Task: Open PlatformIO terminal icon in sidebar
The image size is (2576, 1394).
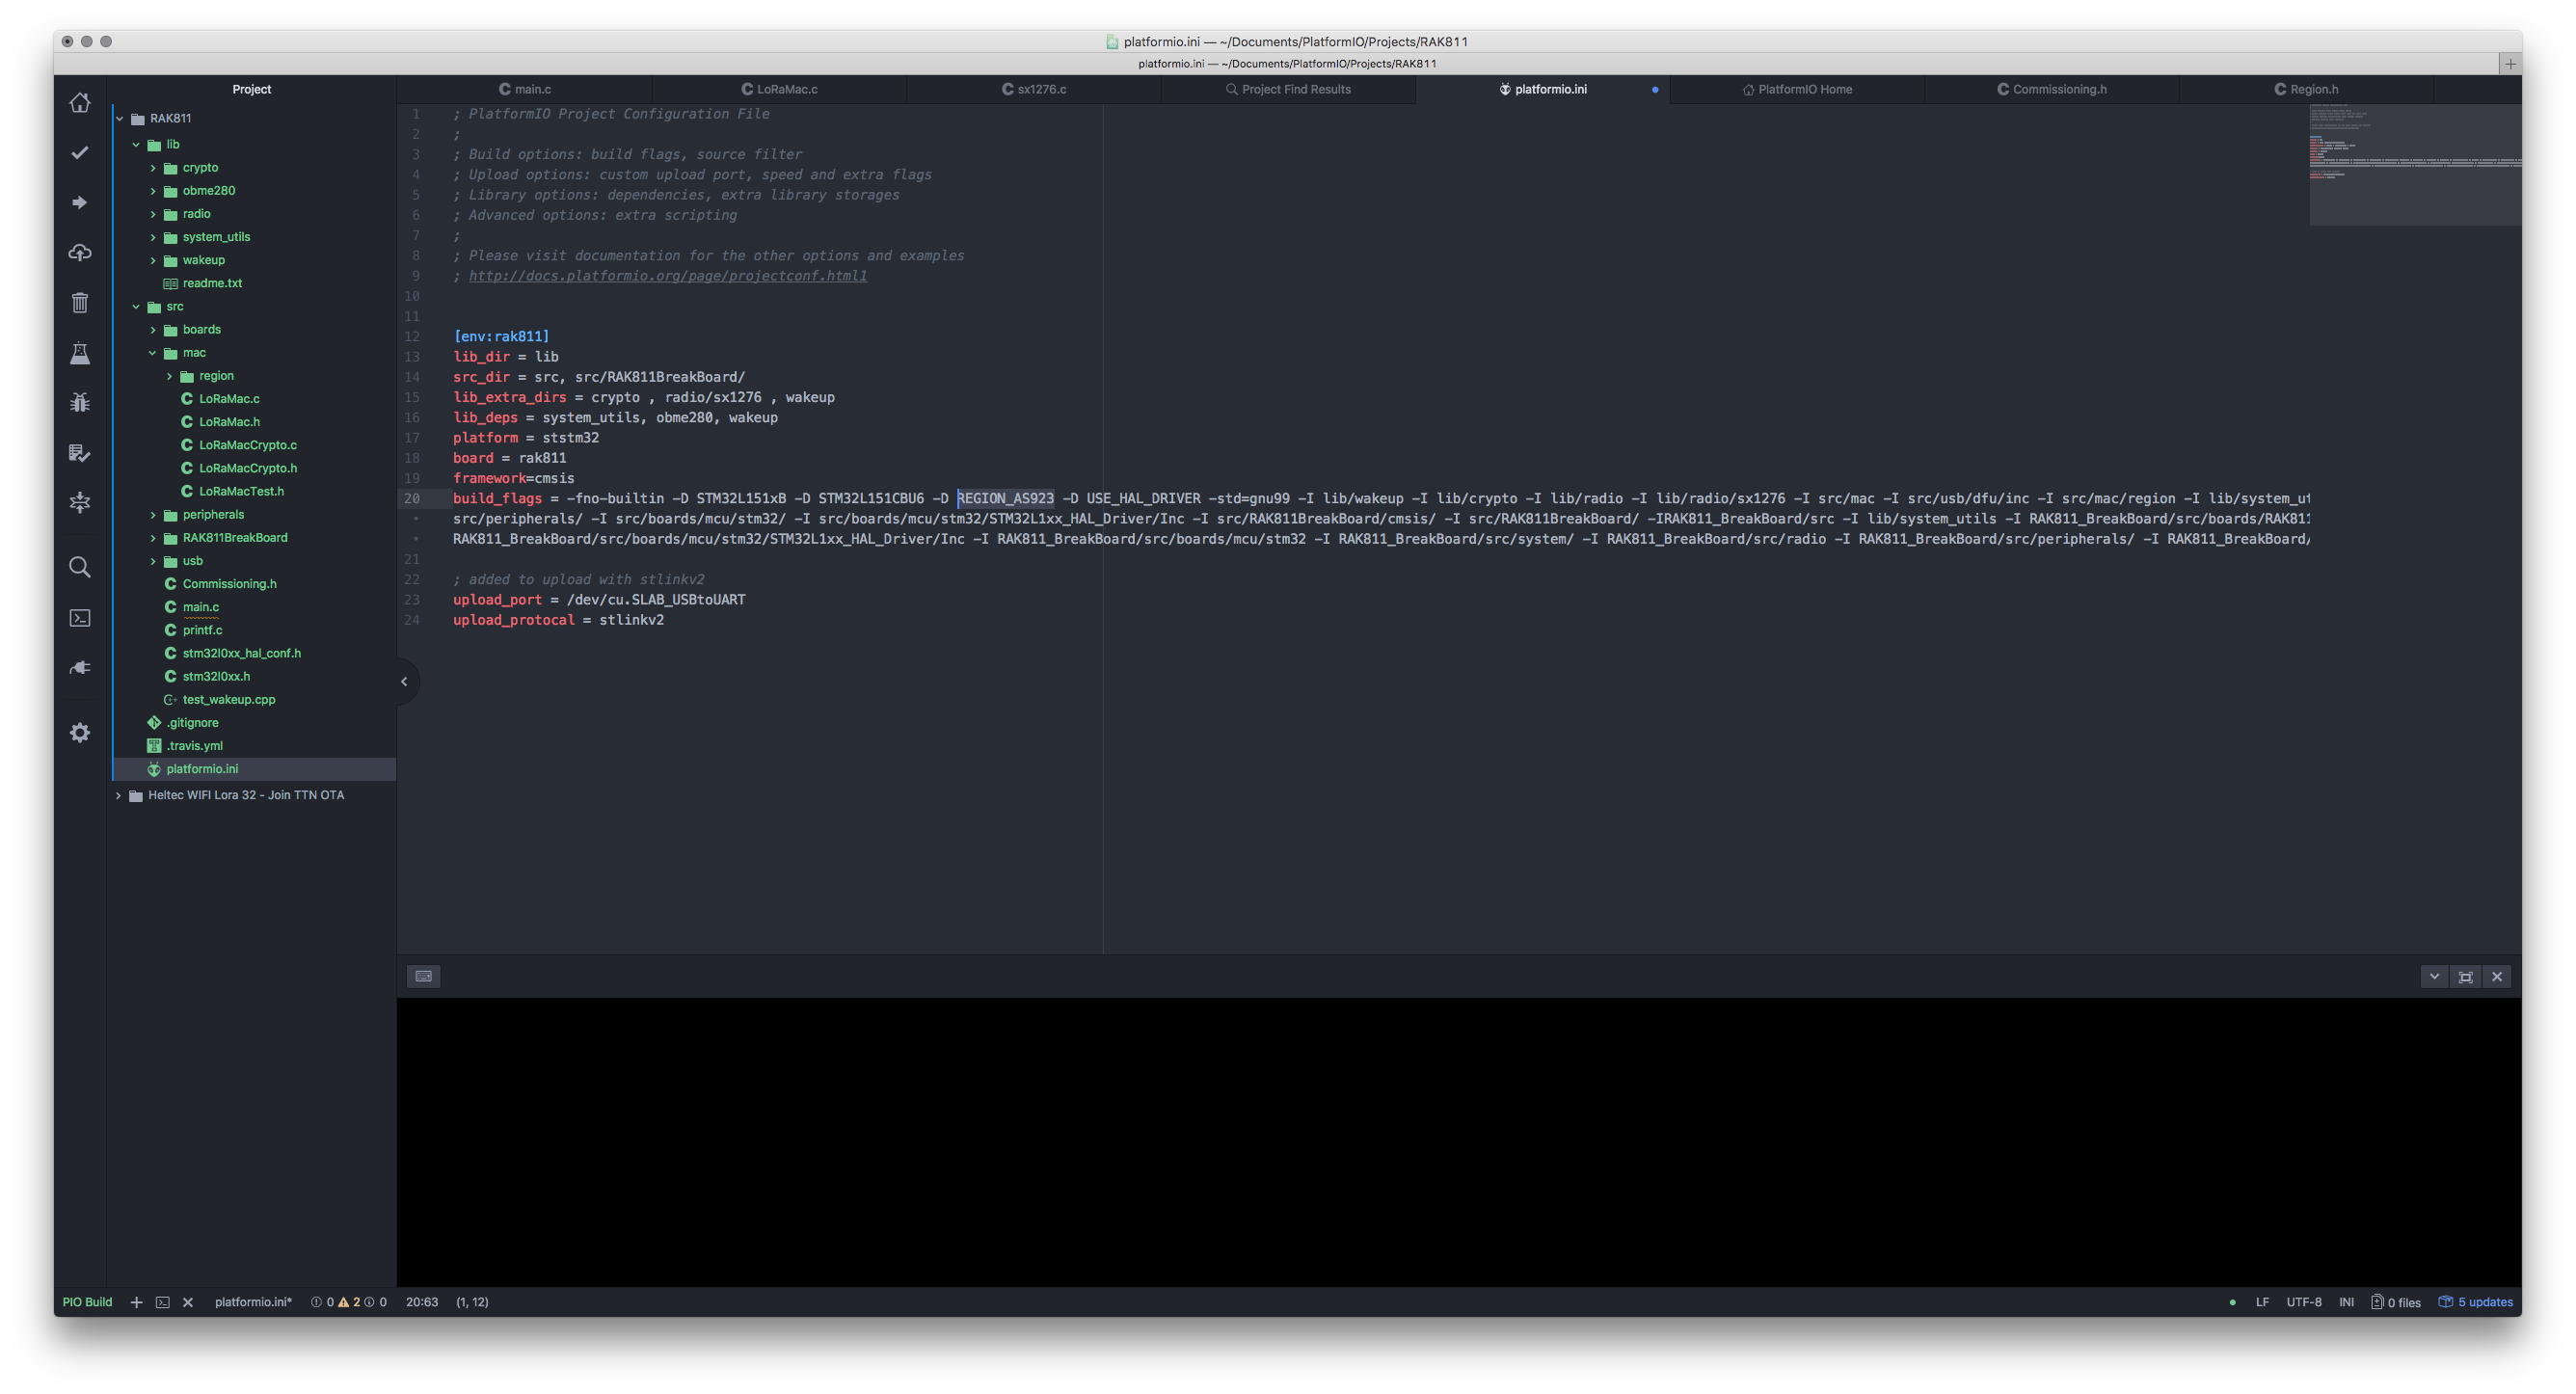Action: tap(80, 618)
